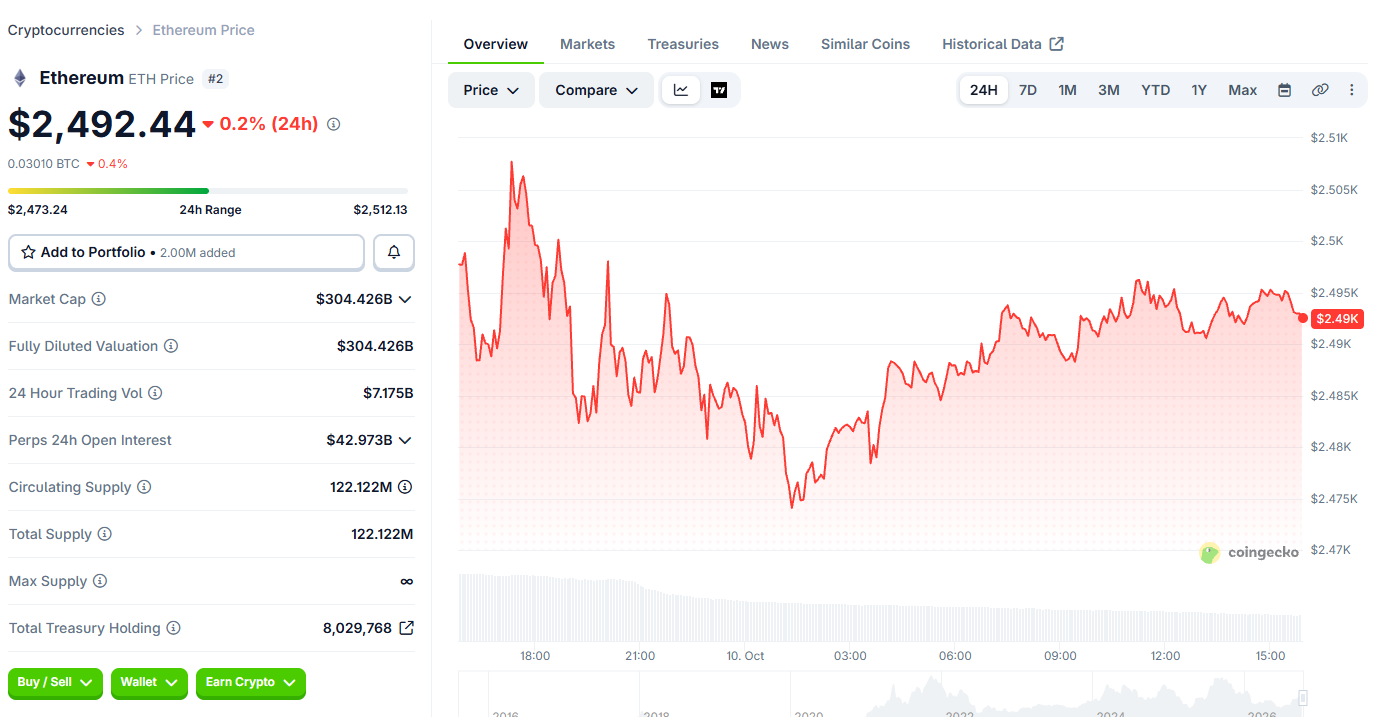
Task: Open Historical Data tab
Action: (1003, 44)
